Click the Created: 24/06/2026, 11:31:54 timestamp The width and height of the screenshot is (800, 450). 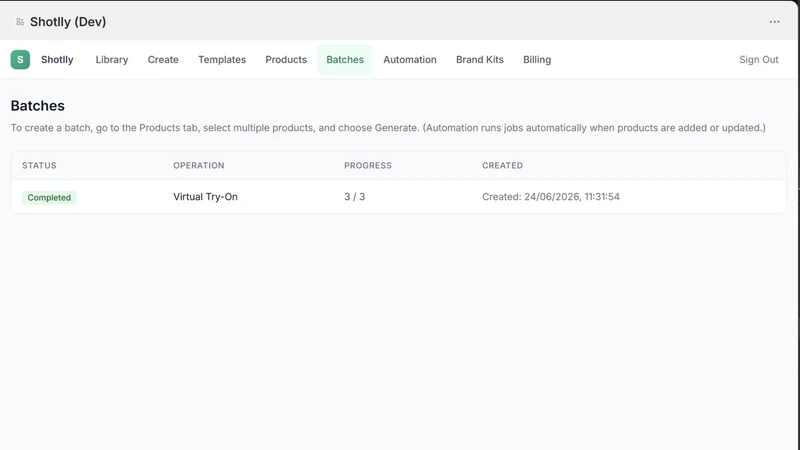551,196
